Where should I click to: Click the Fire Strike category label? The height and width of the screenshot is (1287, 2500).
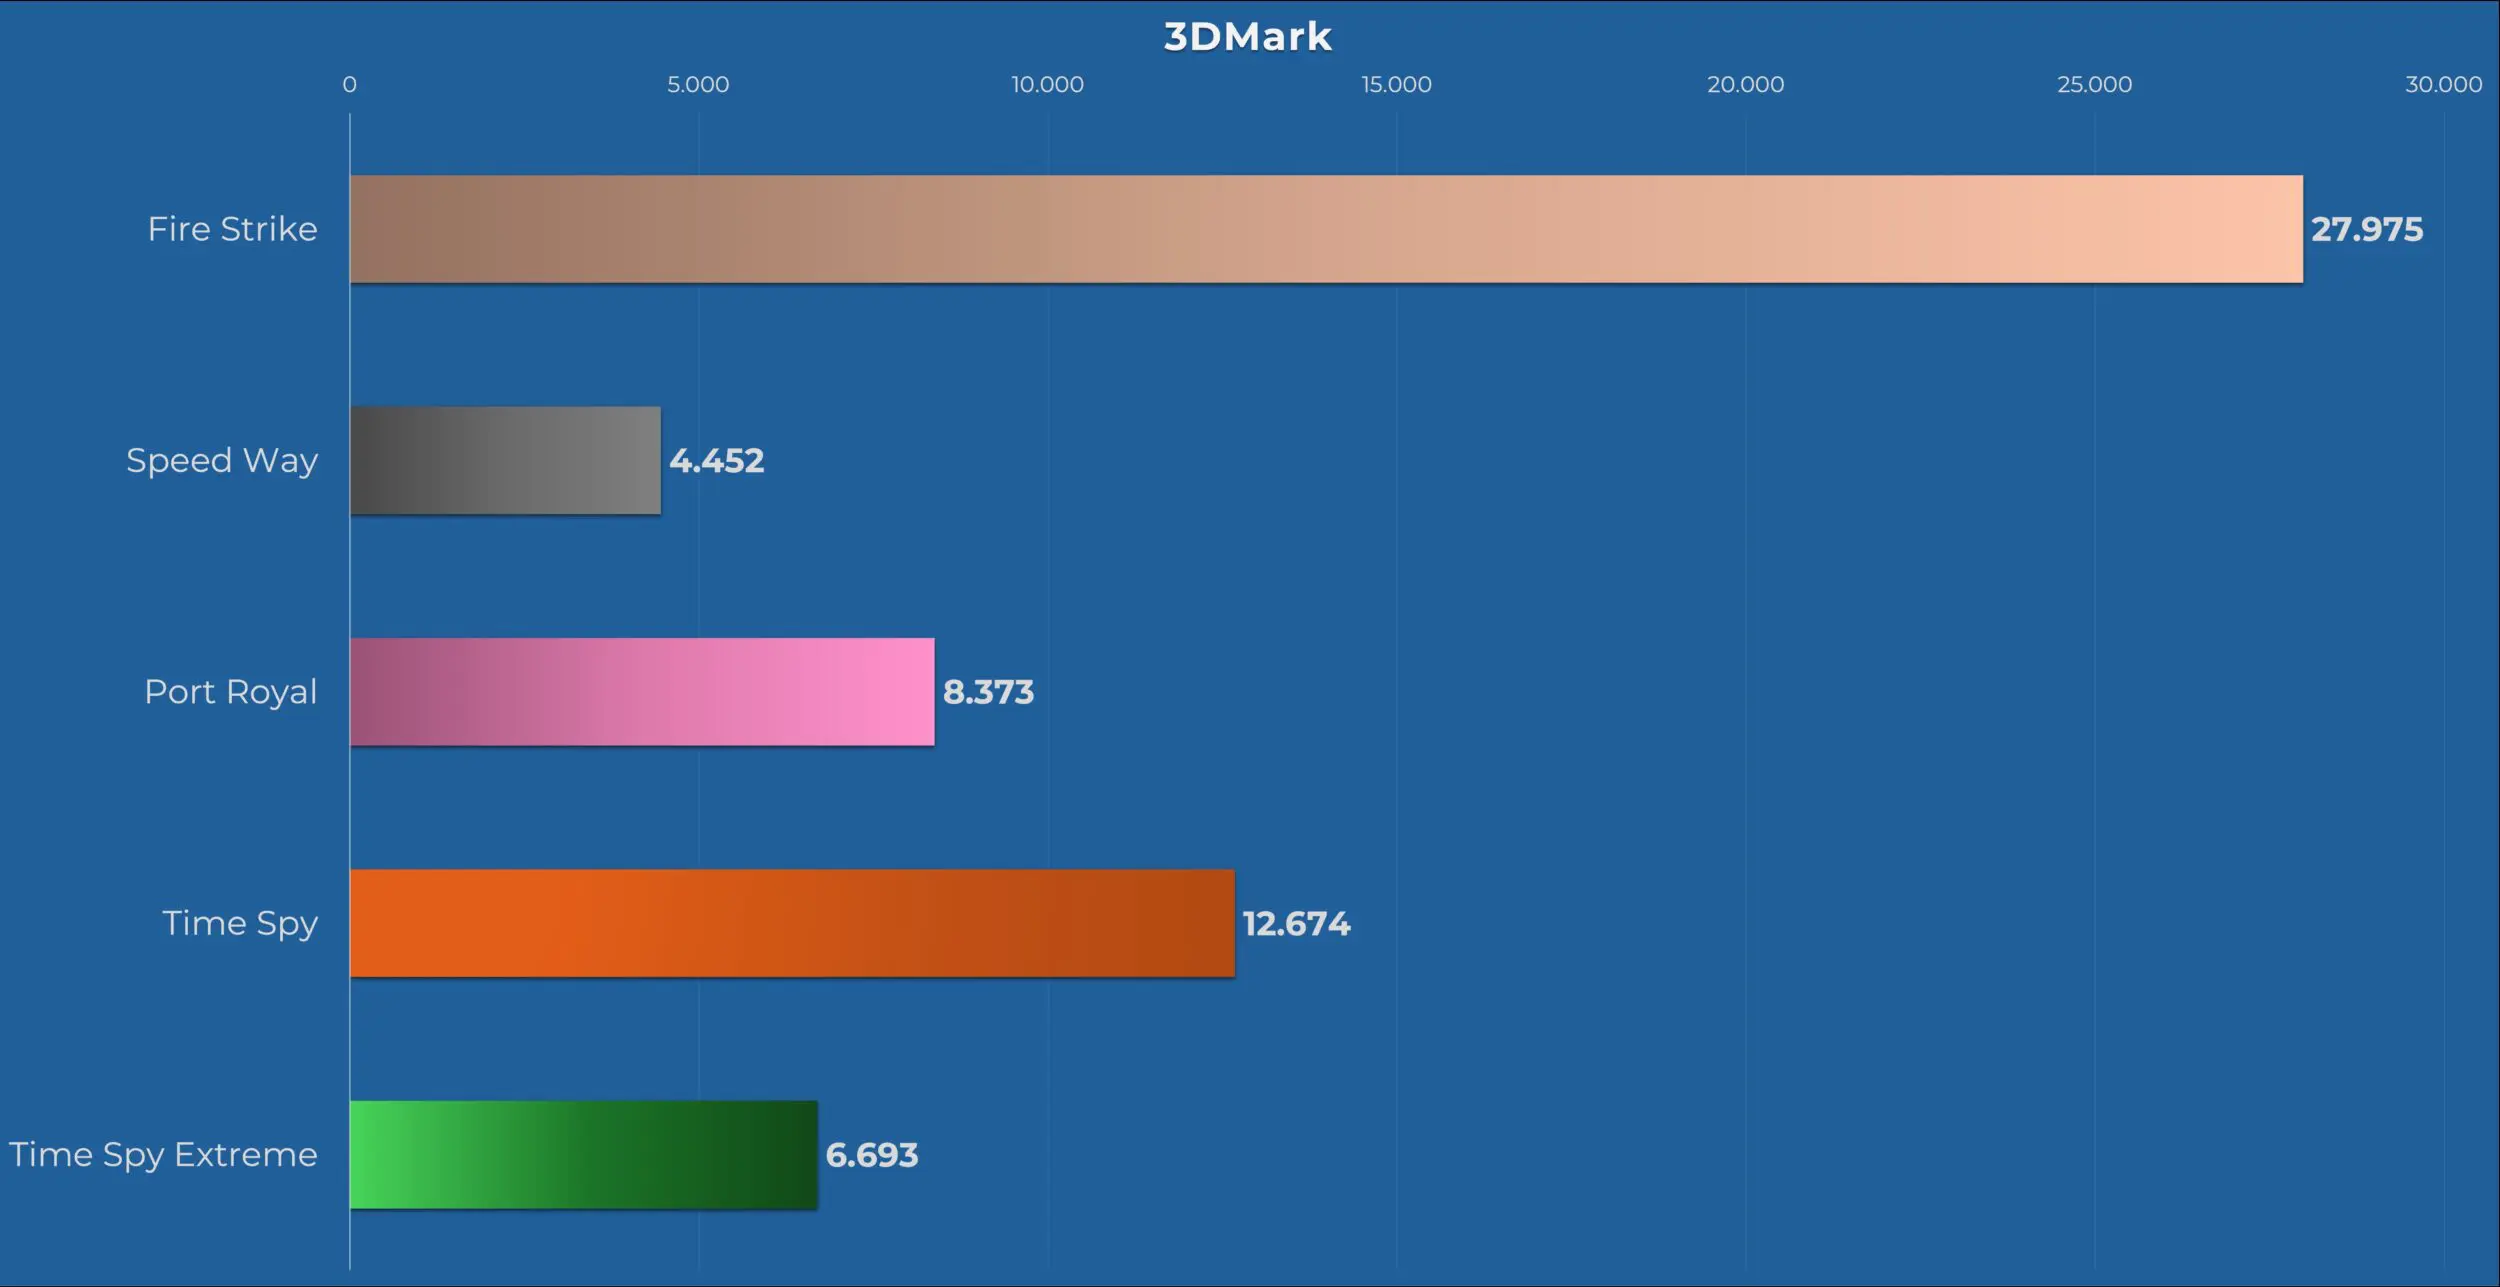coord(232,229)
